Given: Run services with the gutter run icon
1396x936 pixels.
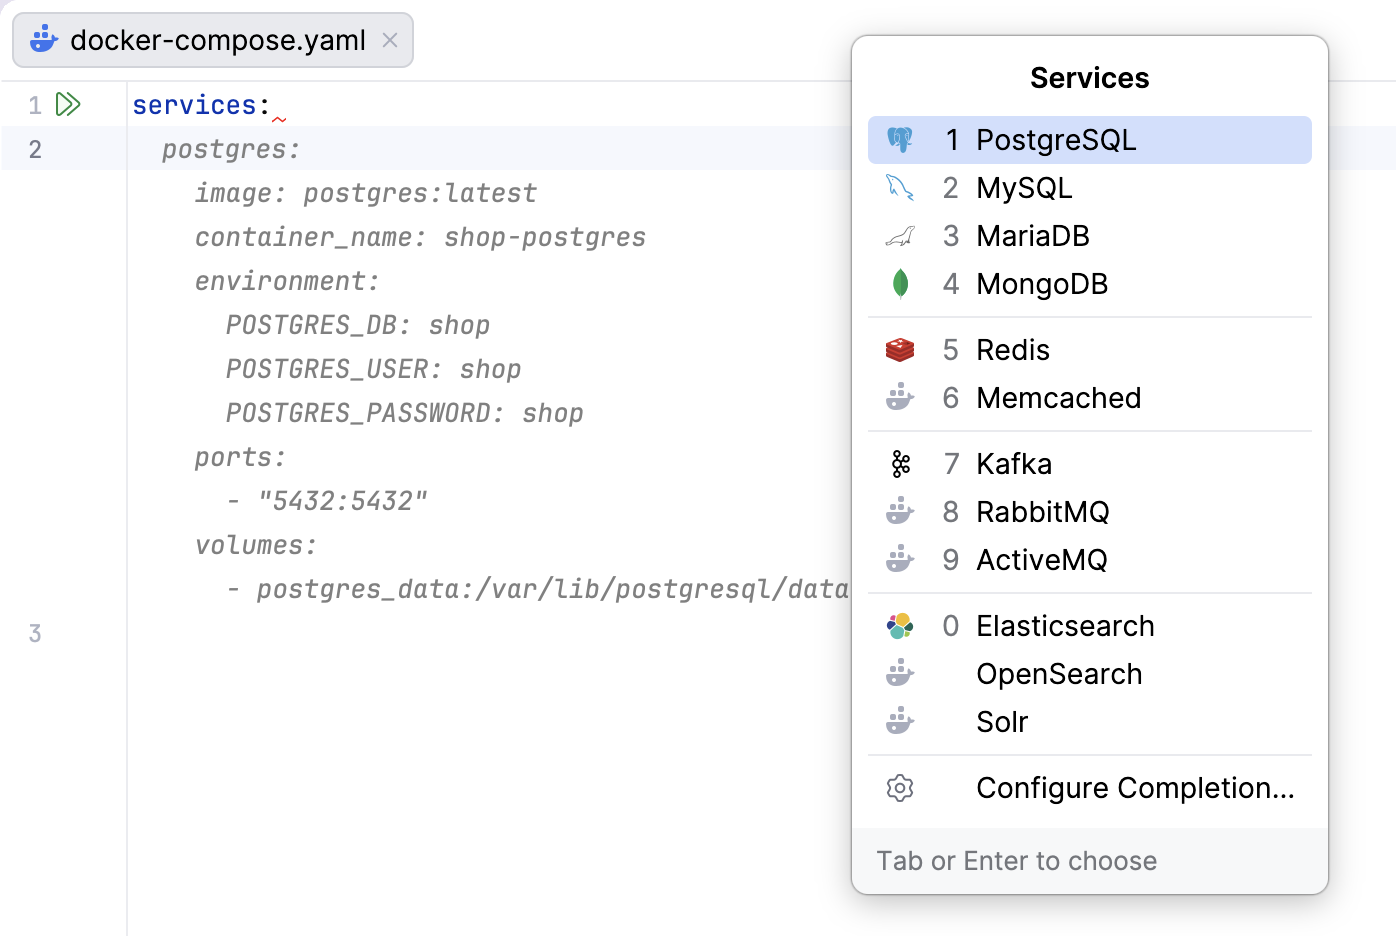Looking at the screenshot, I should click(68, 104).
